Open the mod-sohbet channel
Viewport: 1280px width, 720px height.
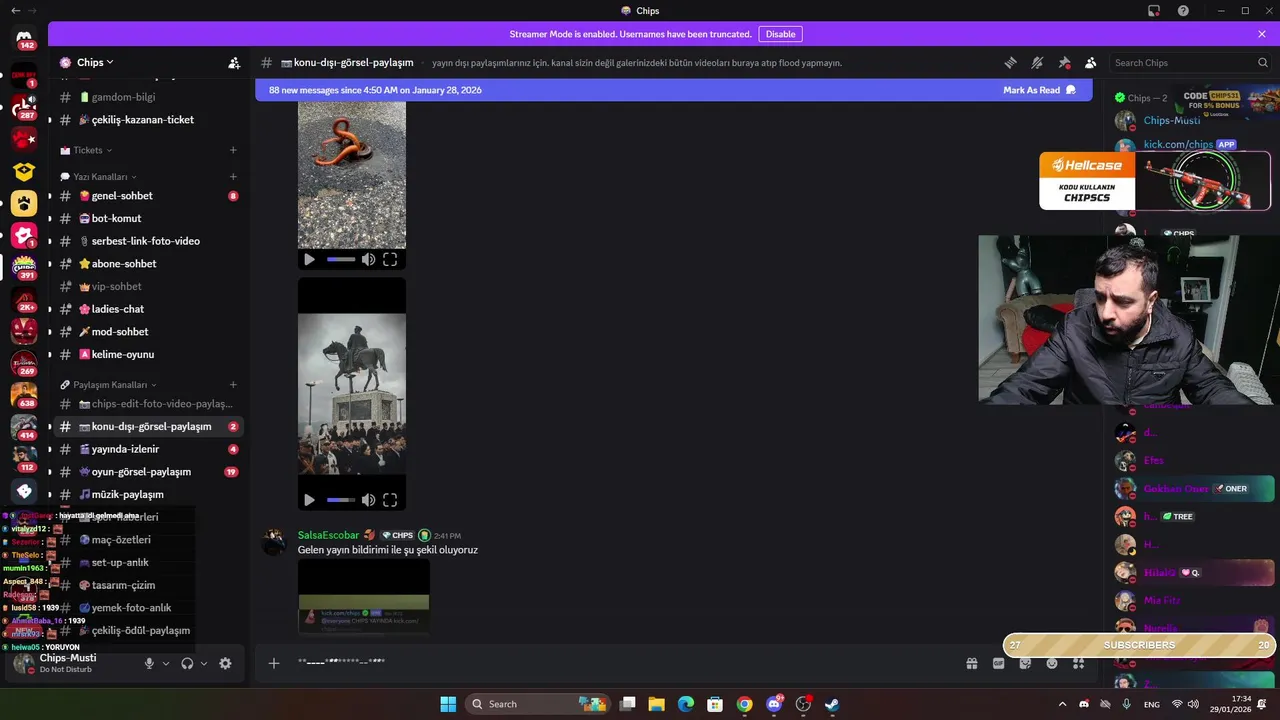[x=148, y=332]
